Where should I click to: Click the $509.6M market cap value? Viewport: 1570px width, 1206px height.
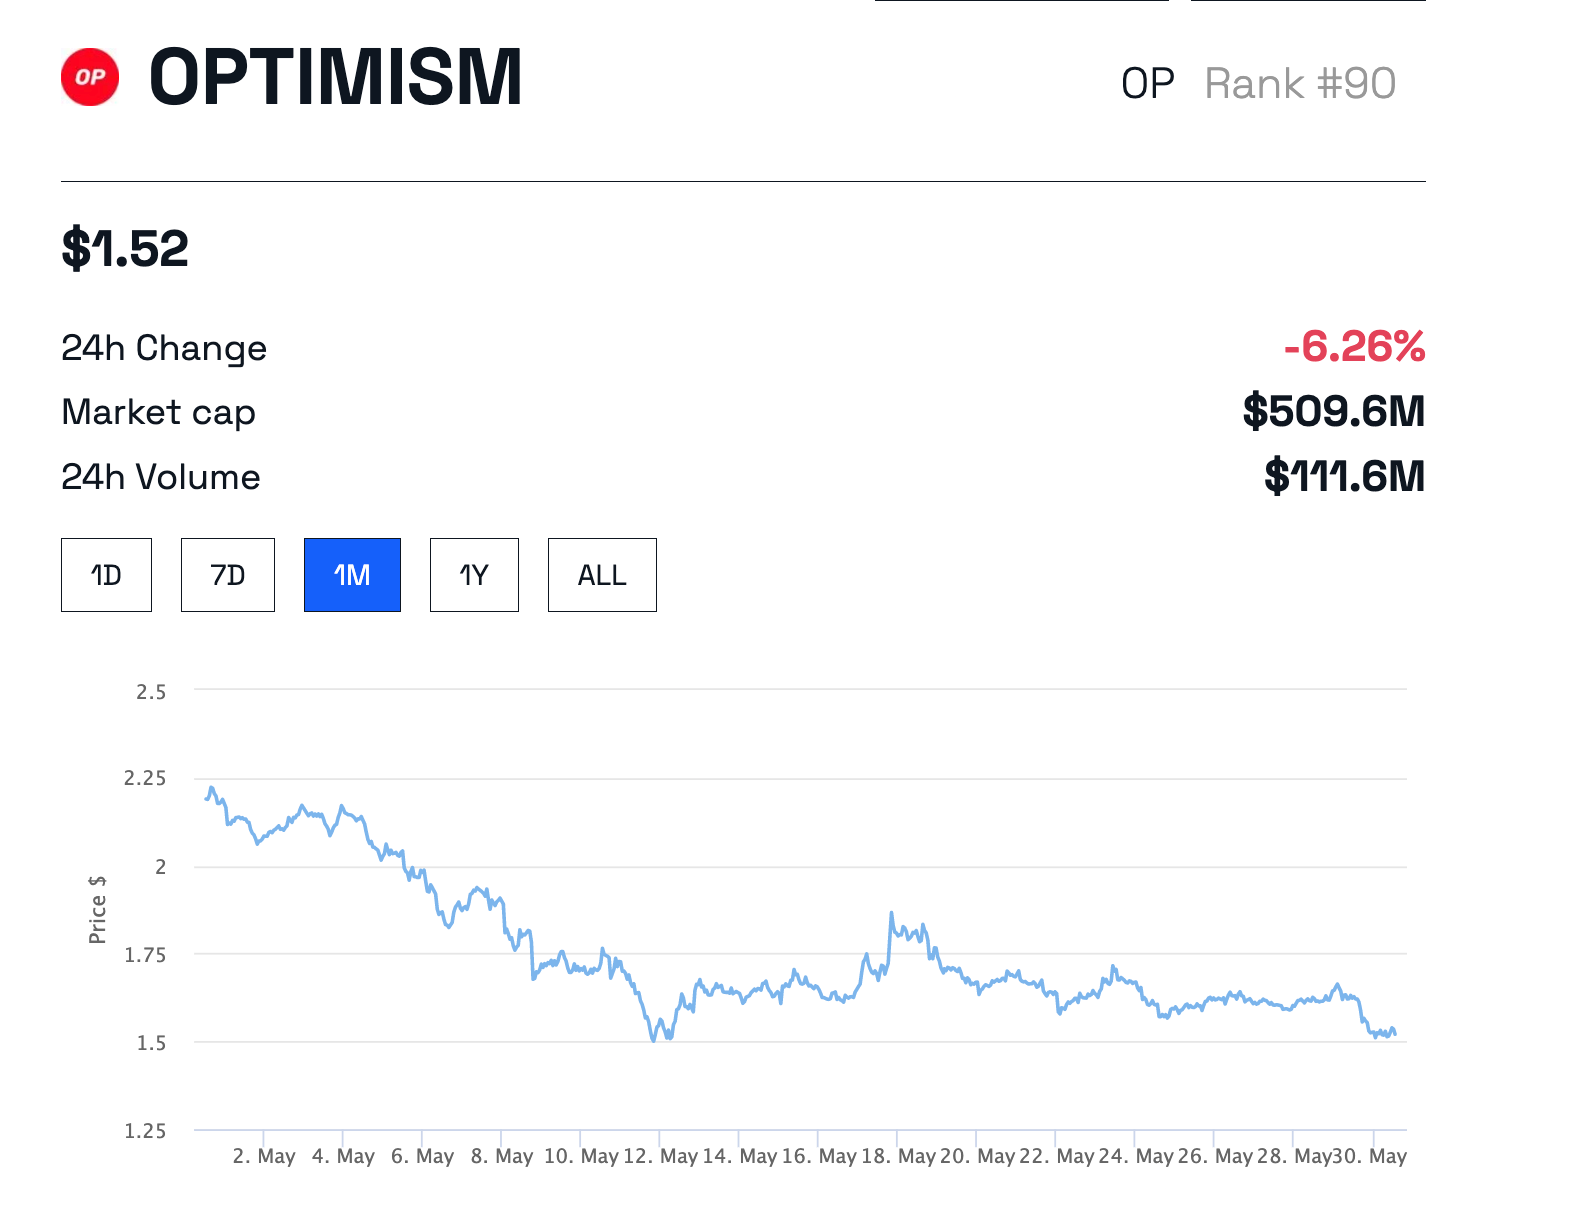tap(1333, 412)
